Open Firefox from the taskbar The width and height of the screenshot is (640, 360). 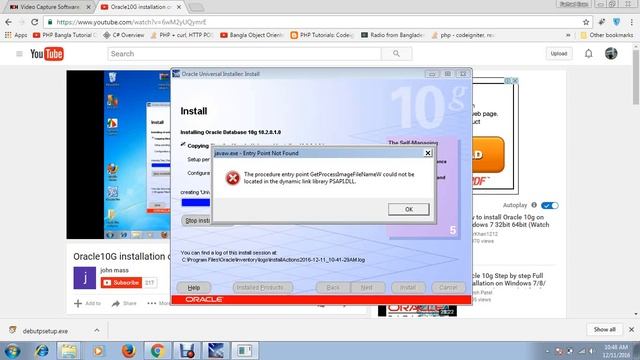[x=128, y=351]
